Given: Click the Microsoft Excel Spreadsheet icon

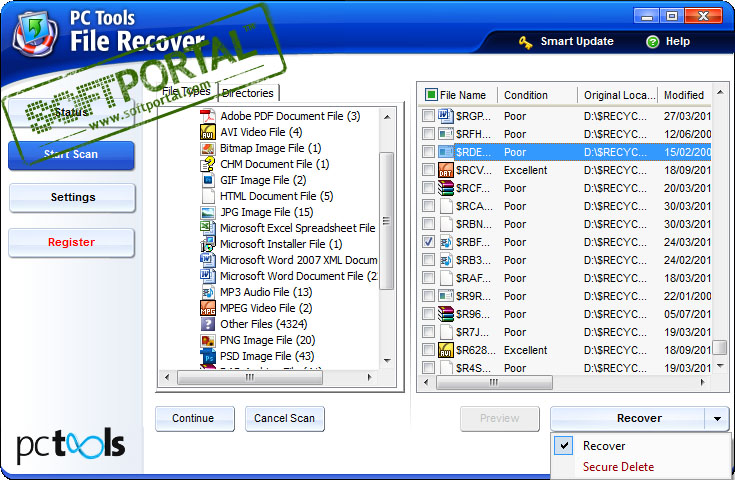Looking at the screenshot, I should (208, 228).
